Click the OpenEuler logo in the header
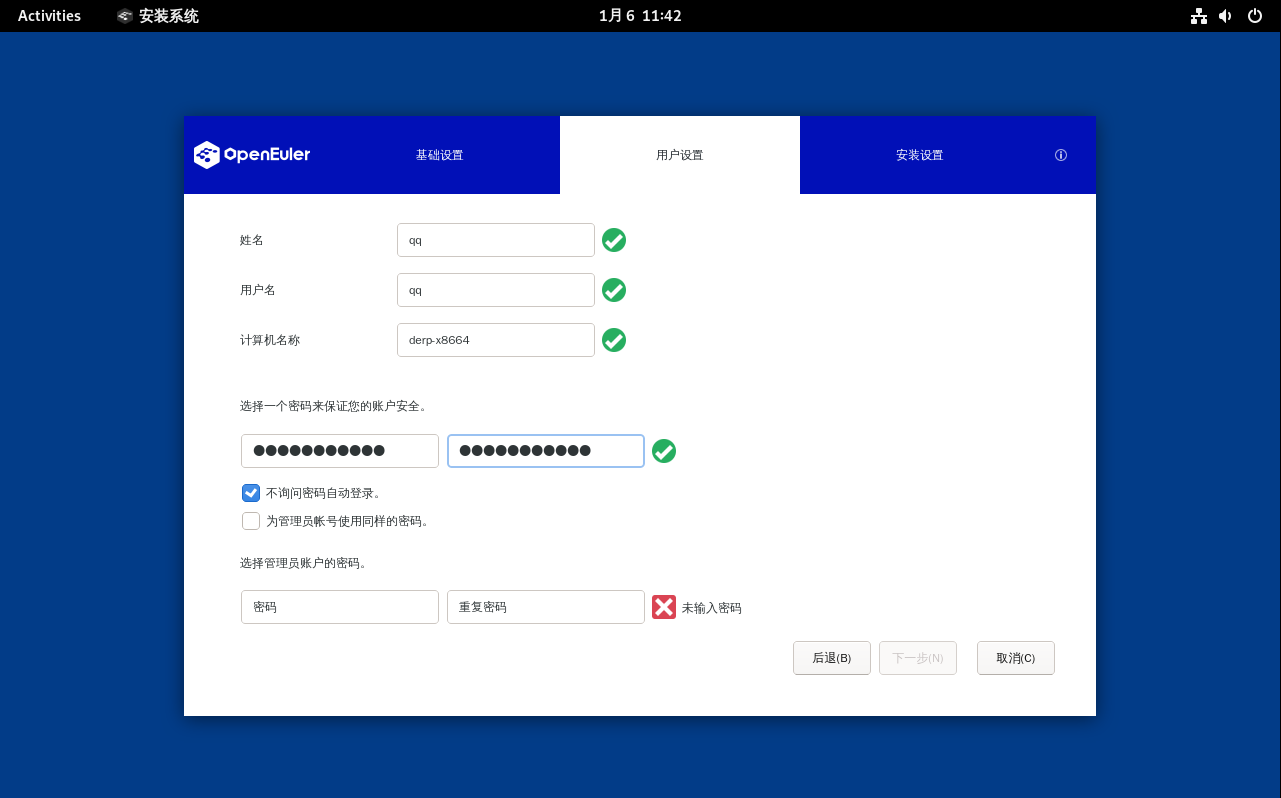 pos(252,155)
